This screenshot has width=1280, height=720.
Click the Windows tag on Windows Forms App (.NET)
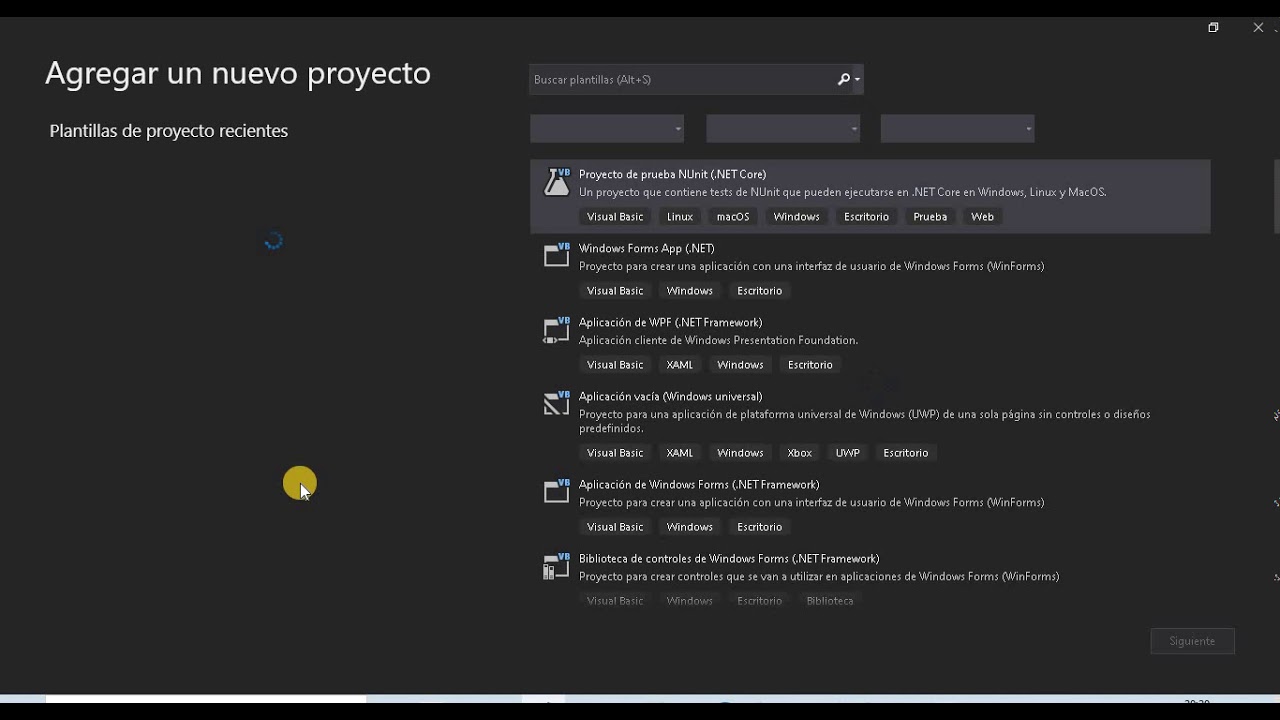point(690,290)
